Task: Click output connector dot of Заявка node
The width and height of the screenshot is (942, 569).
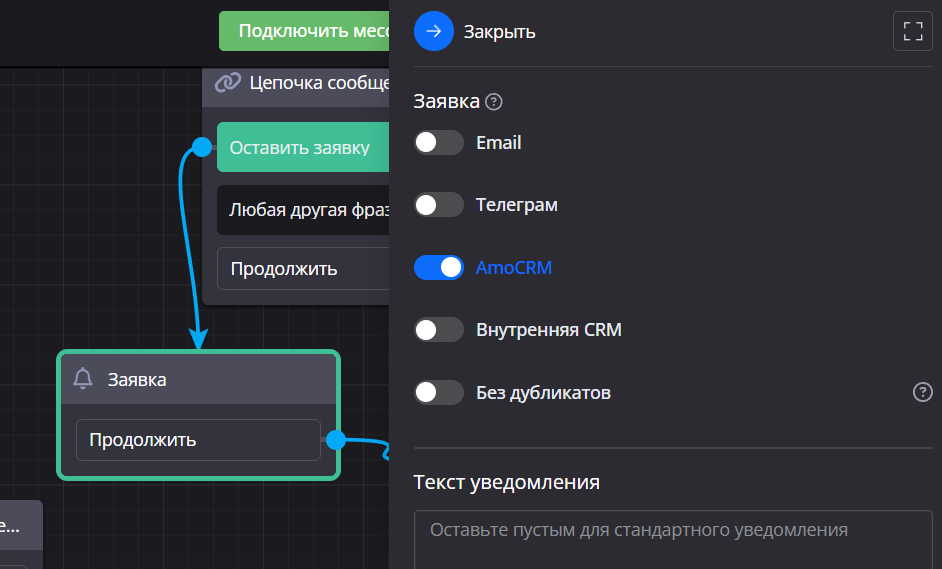Action: [x=336, y=440]
